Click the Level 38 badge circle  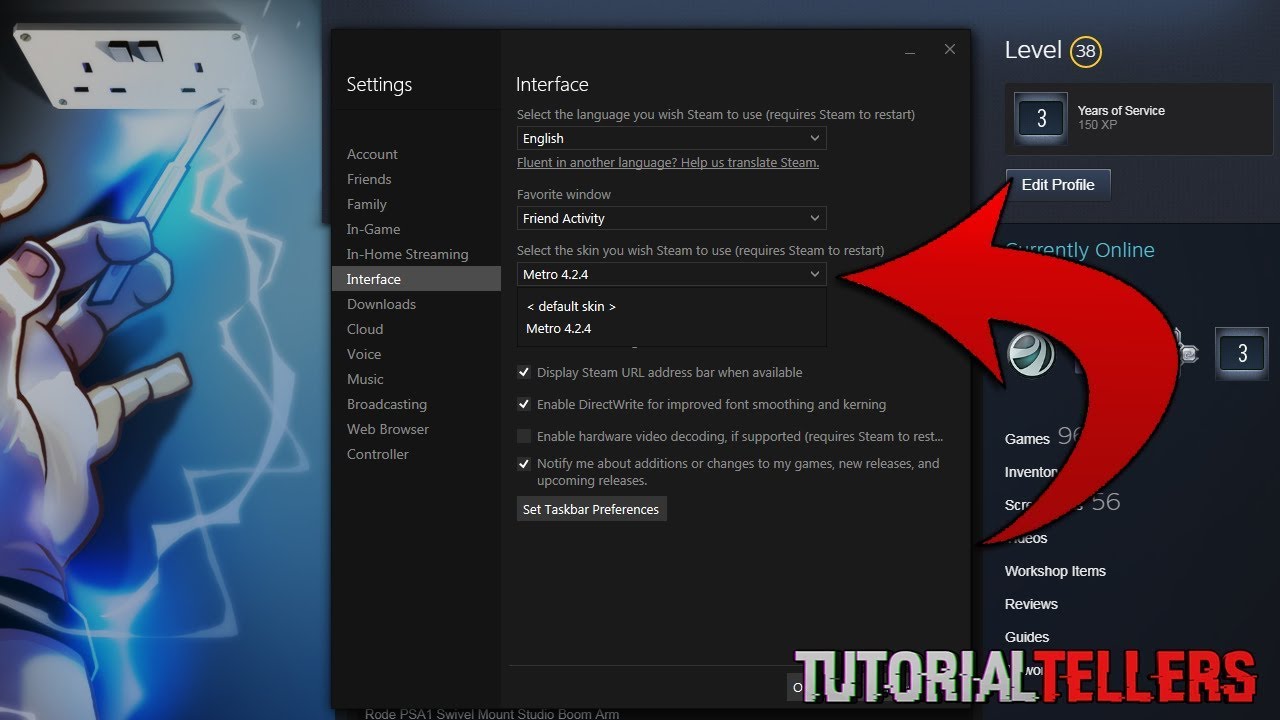pos(1085,51)
